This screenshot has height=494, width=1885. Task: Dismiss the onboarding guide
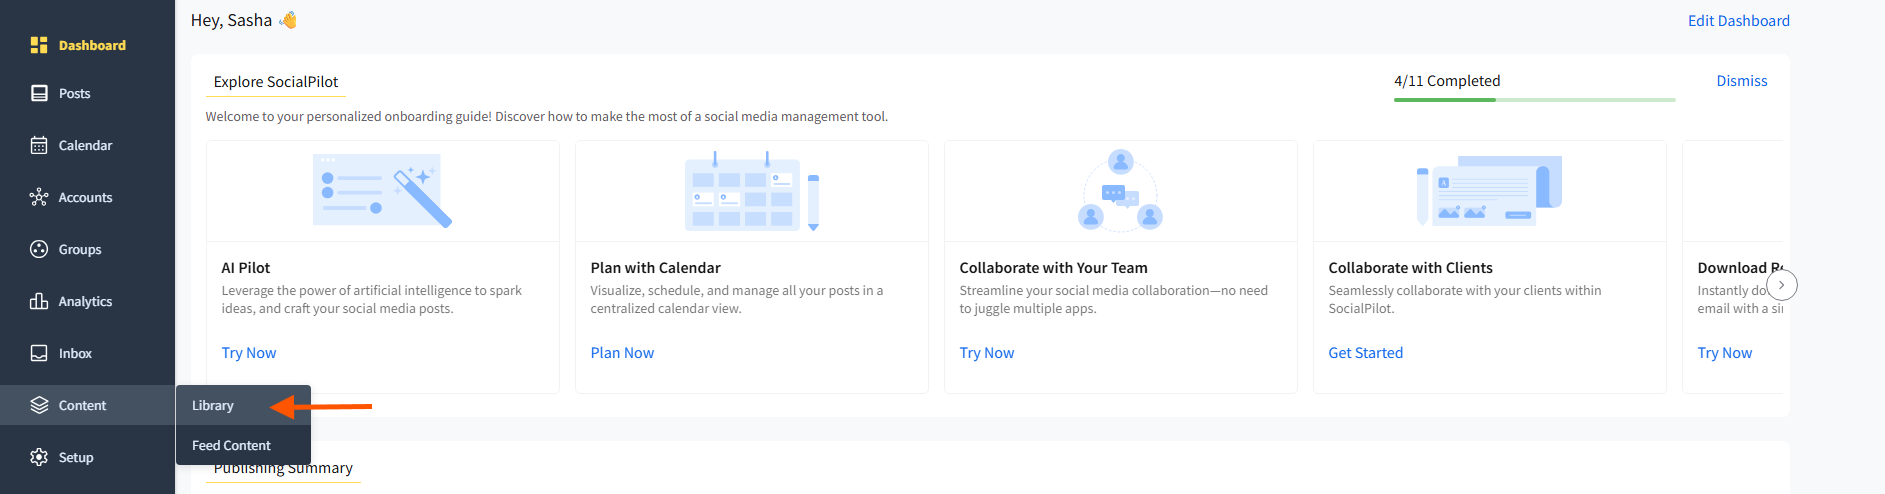tap(1742, 81)
